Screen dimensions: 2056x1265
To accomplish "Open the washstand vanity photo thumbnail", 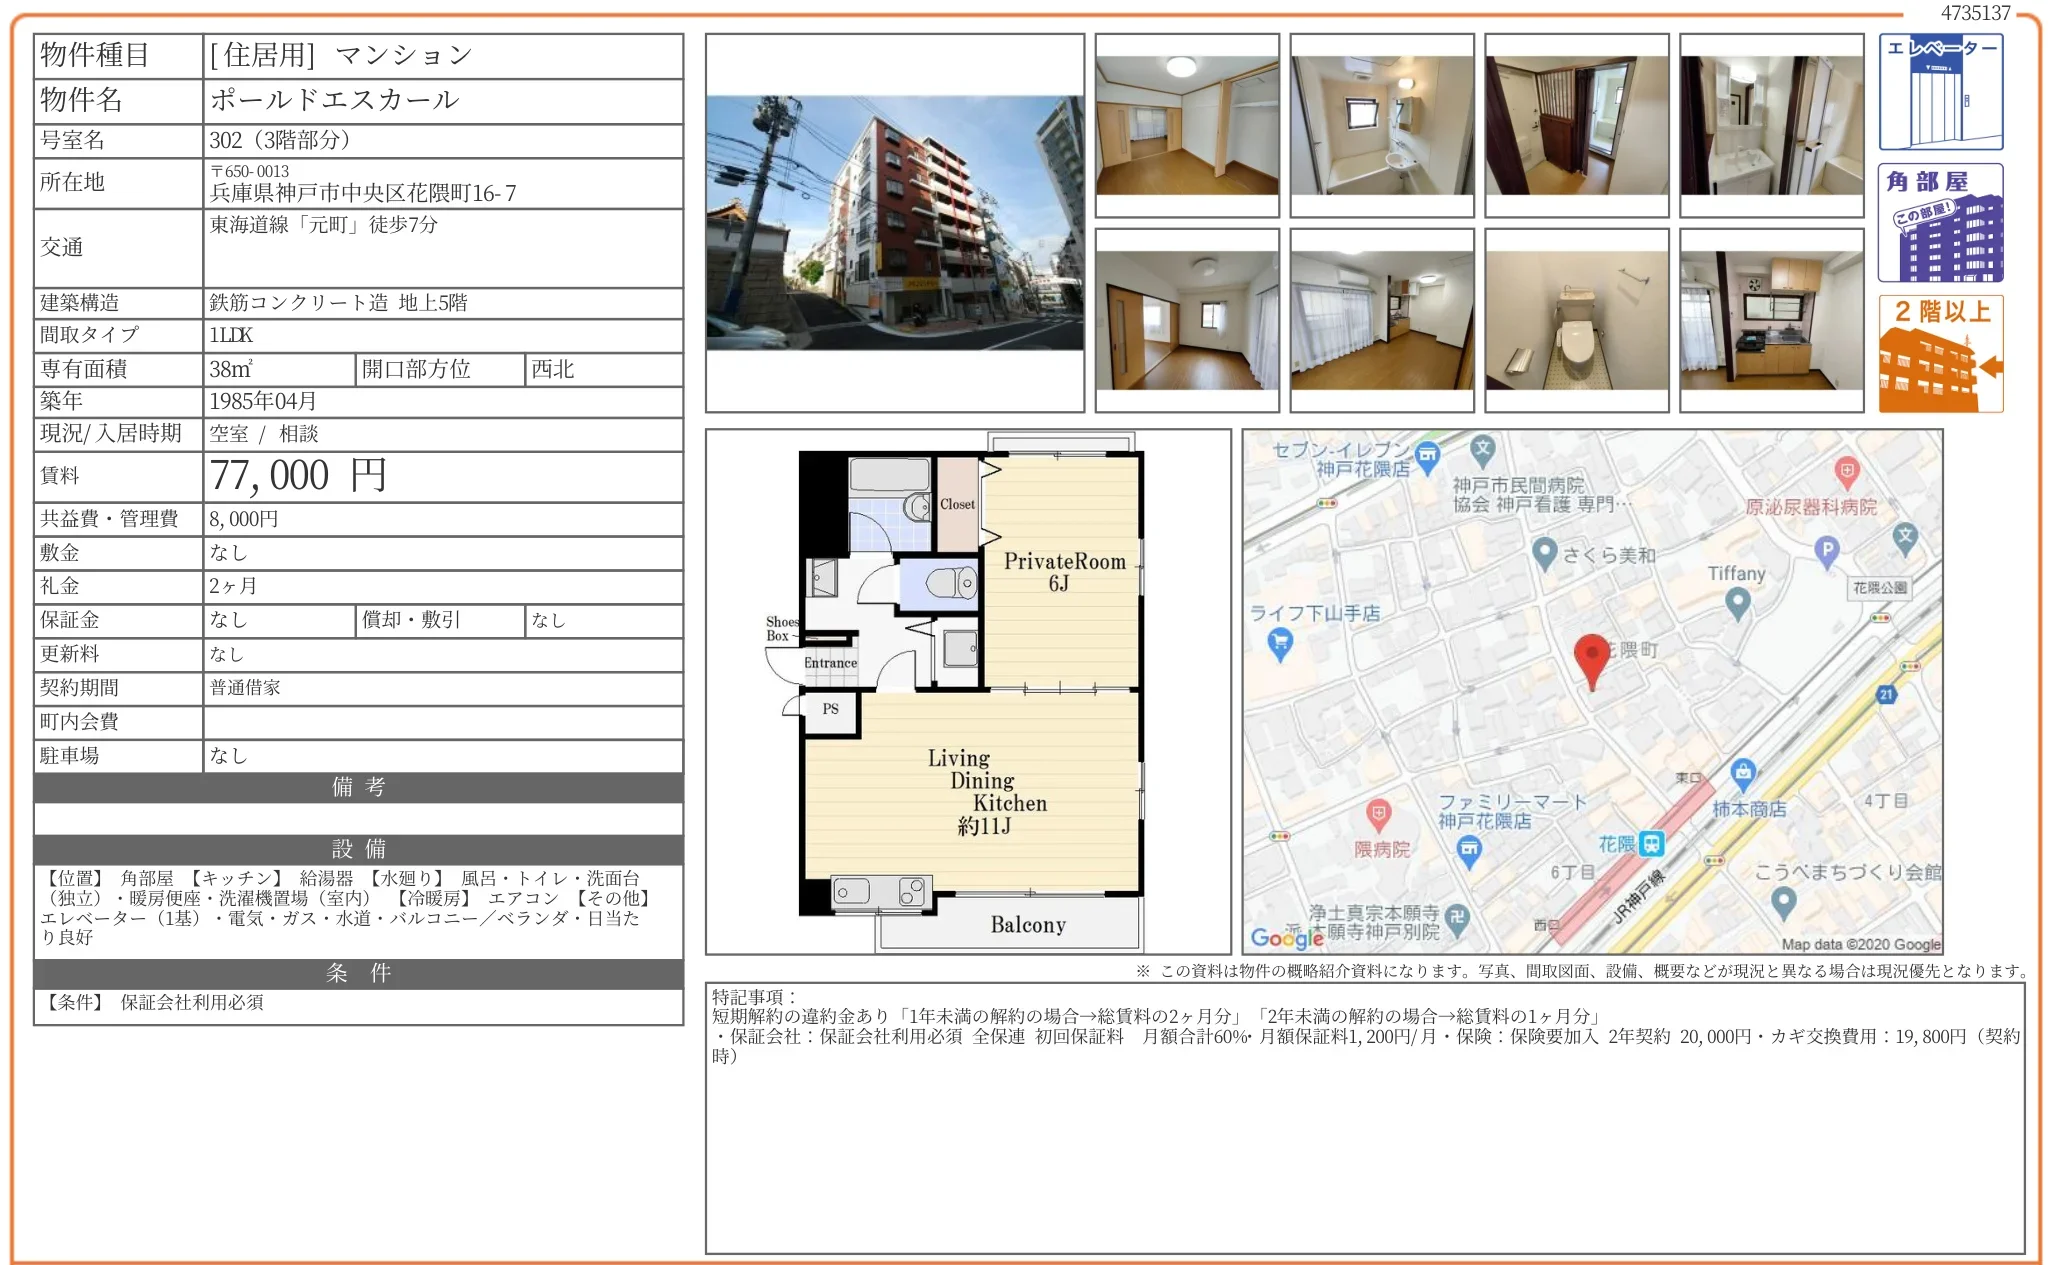I will click(x=1771, y=125).
